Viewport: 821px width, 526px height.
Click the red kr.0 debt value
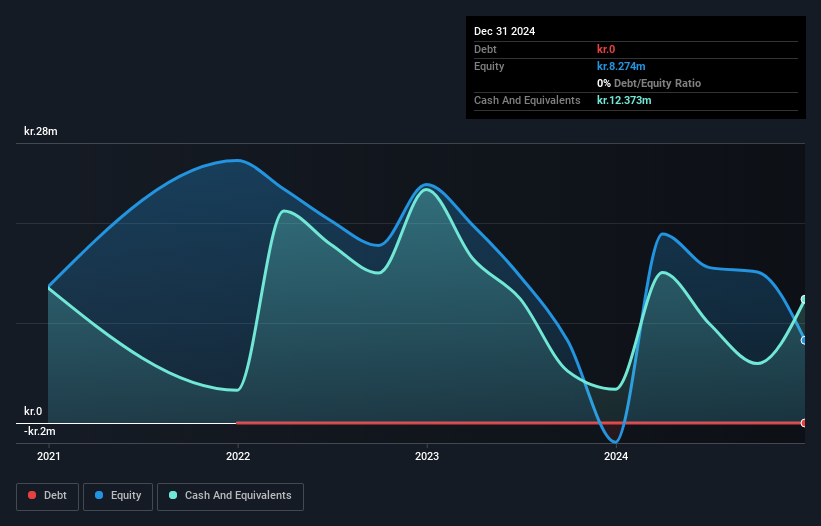(606, 49)
